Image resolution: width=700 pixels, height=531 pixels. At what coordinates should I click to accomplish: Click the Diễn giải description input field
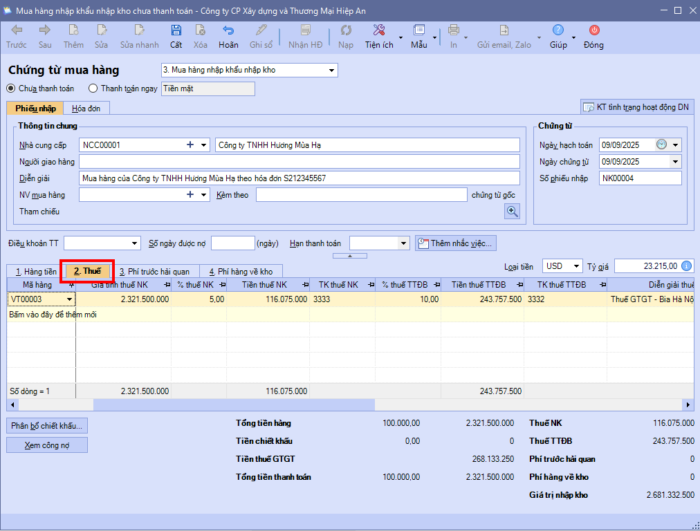300,178
